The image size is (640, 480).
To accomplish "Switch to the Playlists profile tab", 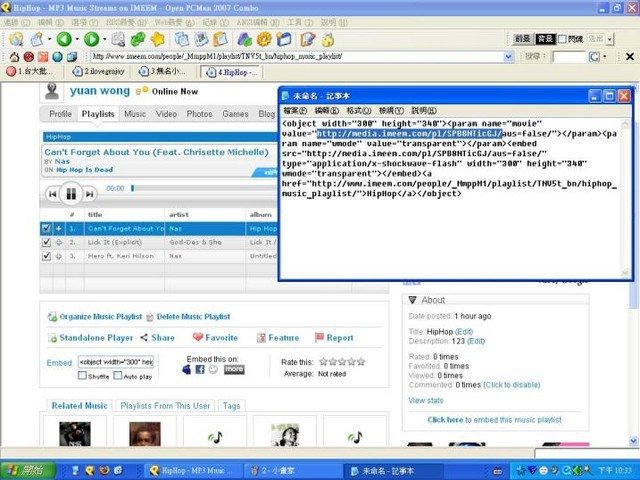I will click(x=98, y=114).
